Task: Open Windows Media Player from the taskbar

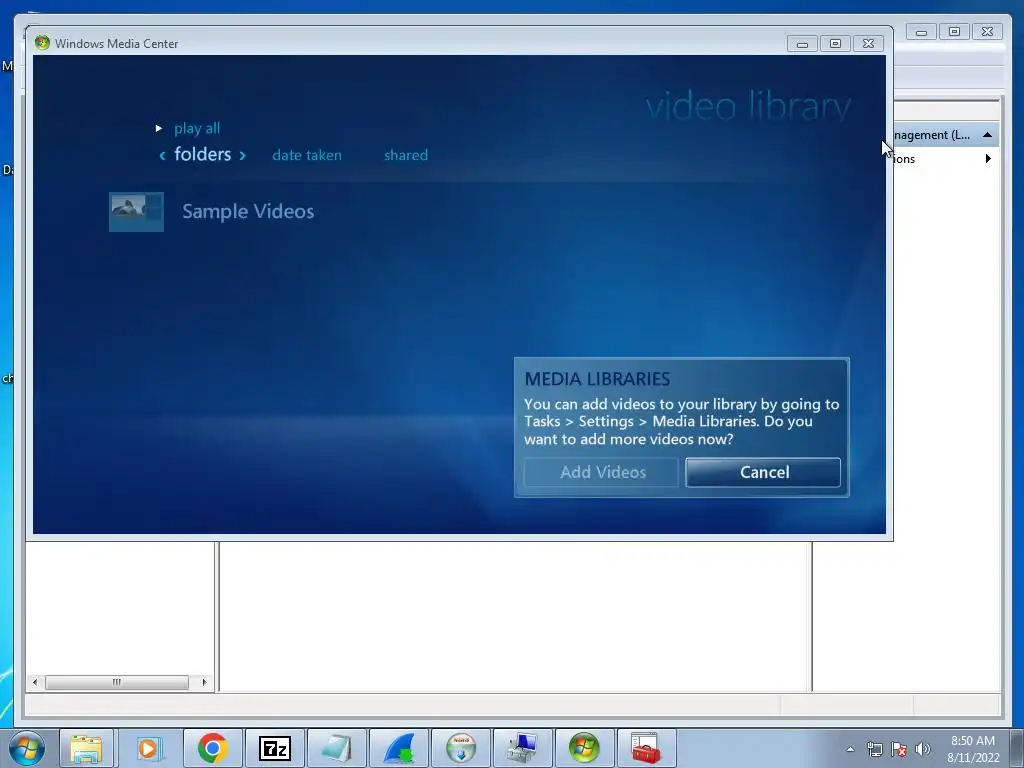Action: pos(149,748)
